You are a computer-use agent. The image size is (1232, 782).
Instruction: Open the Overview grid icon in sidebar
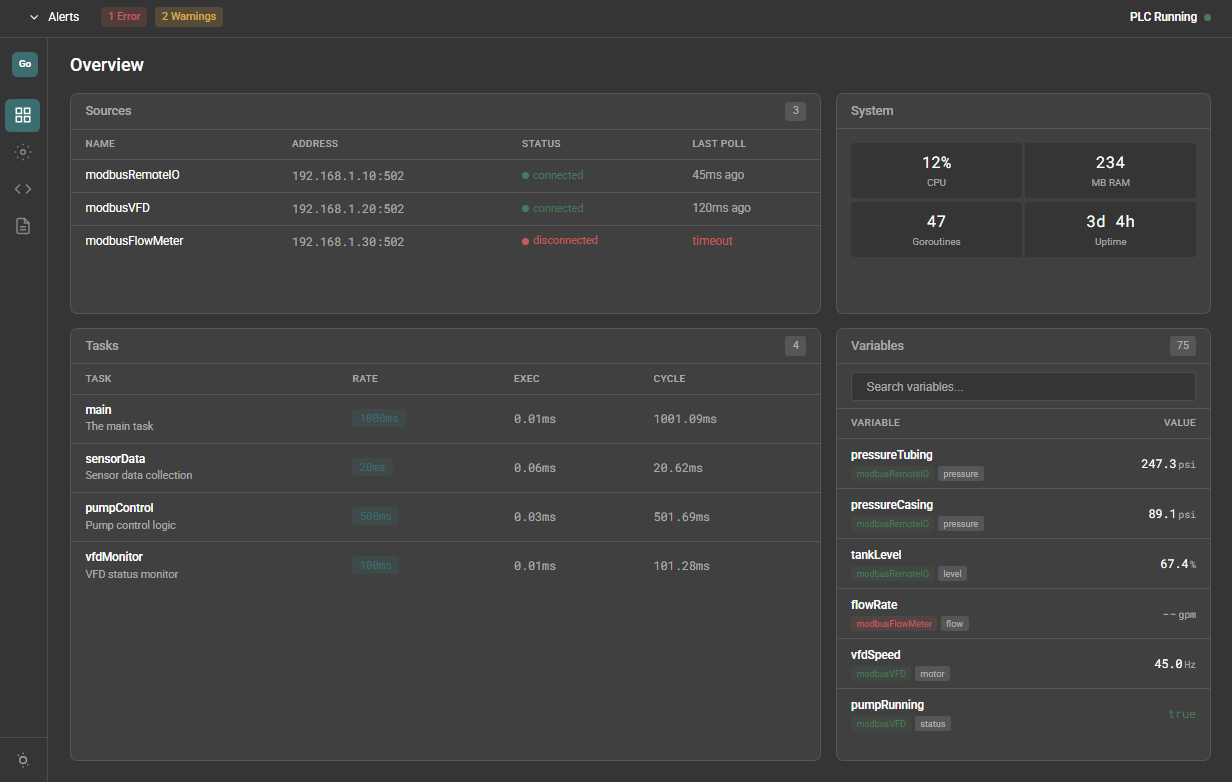coord(23,115)
